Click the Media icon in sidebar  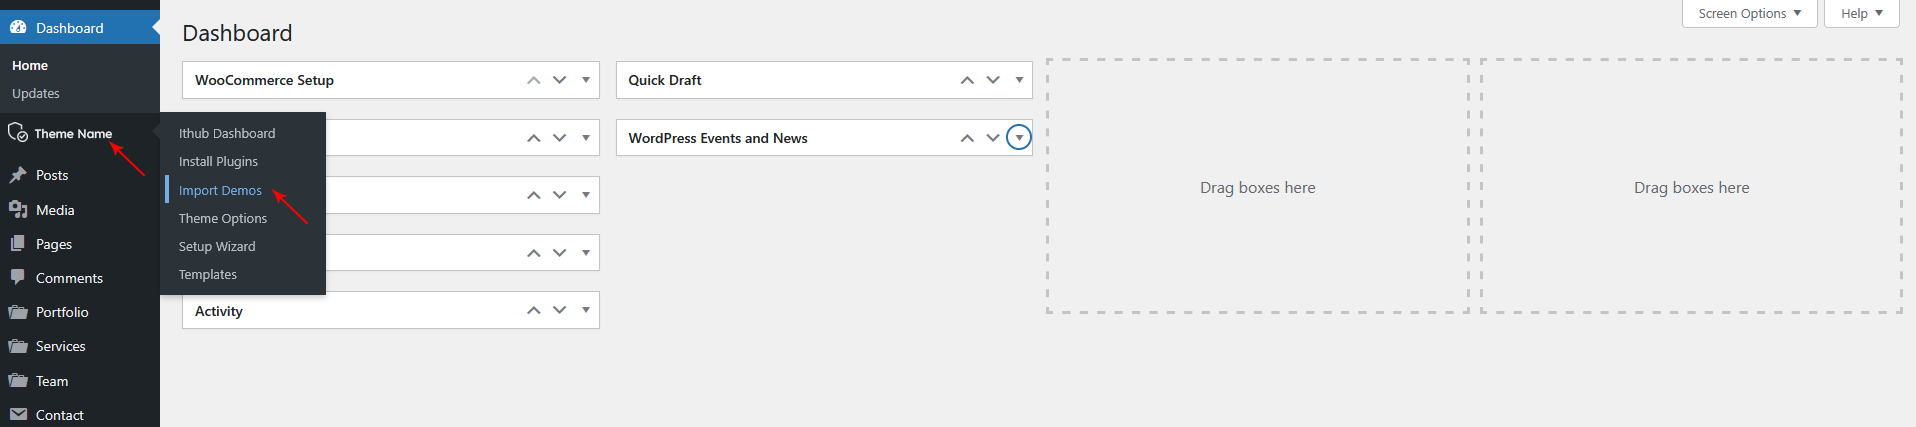click(18, 210)
